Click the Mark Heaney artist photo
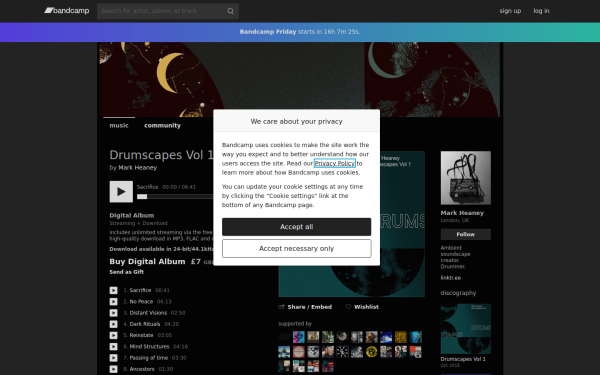 coord(465,178)
